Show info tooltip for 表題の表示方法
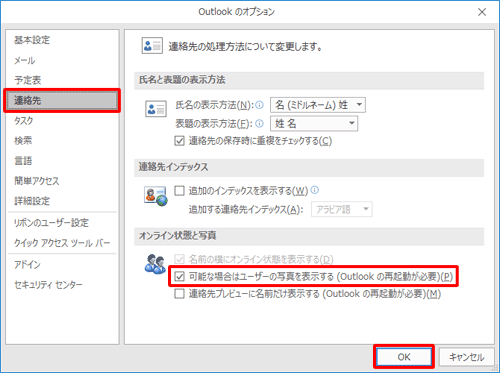 coord(259,124)
